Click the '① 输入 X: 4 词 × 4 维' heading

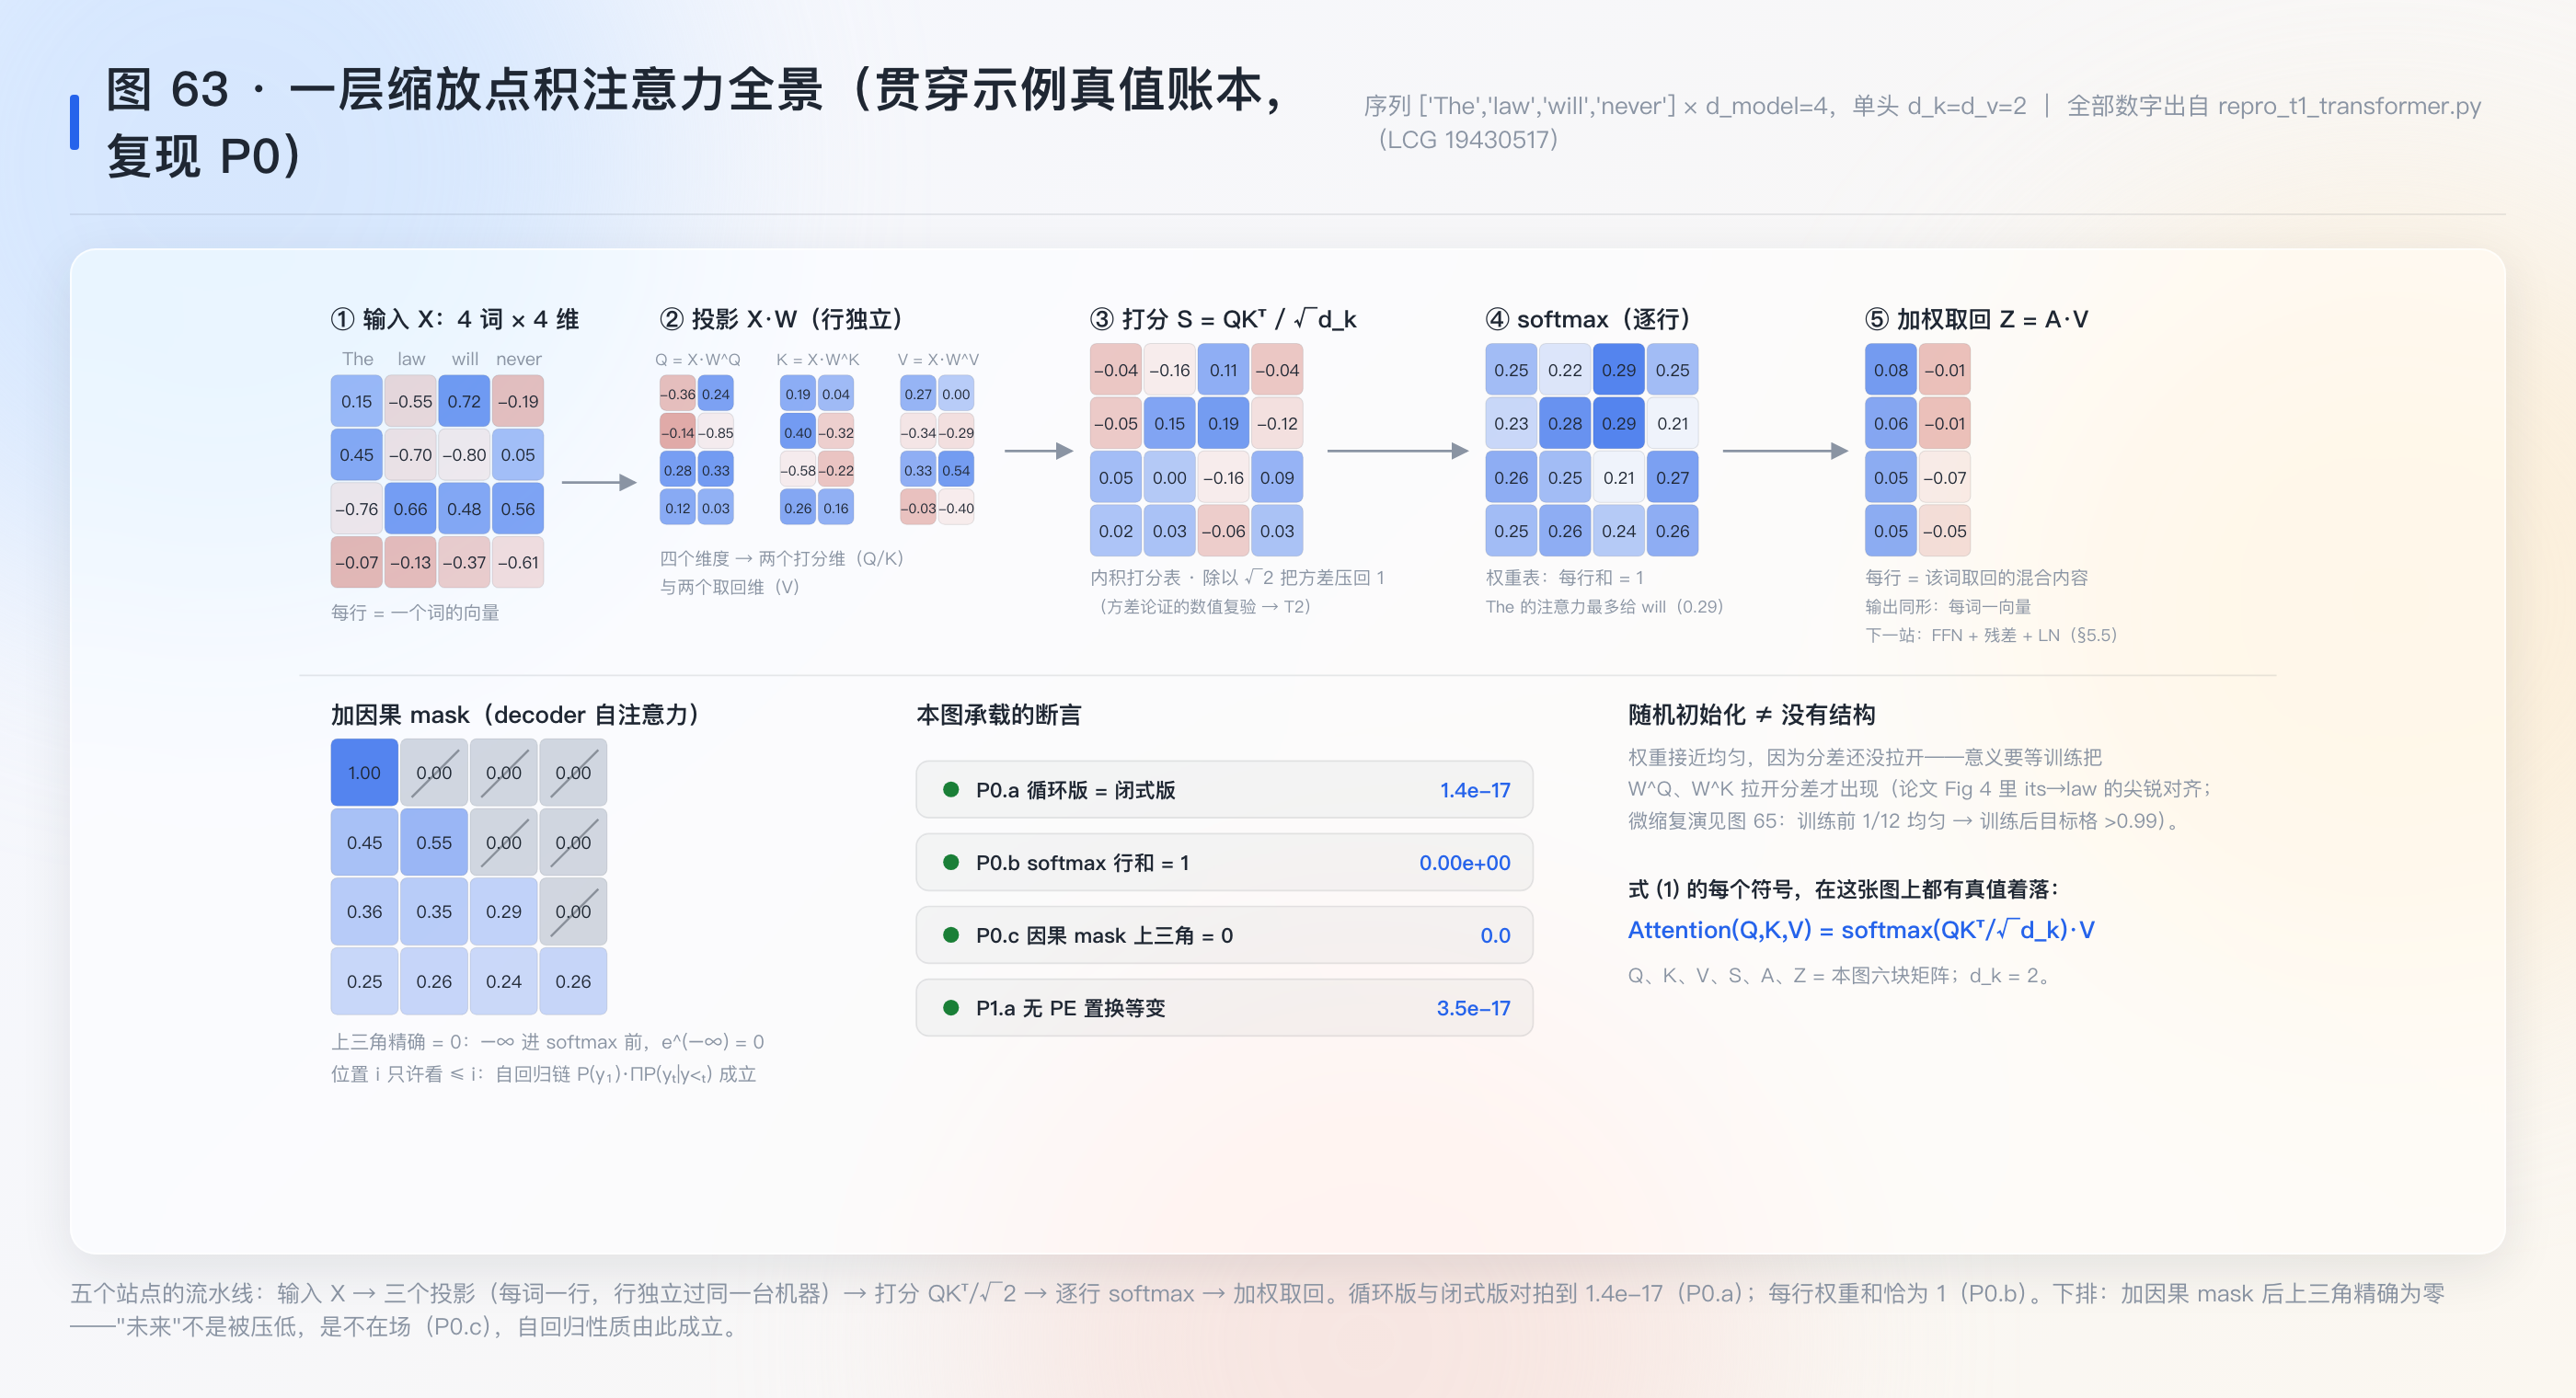point(455,319)
